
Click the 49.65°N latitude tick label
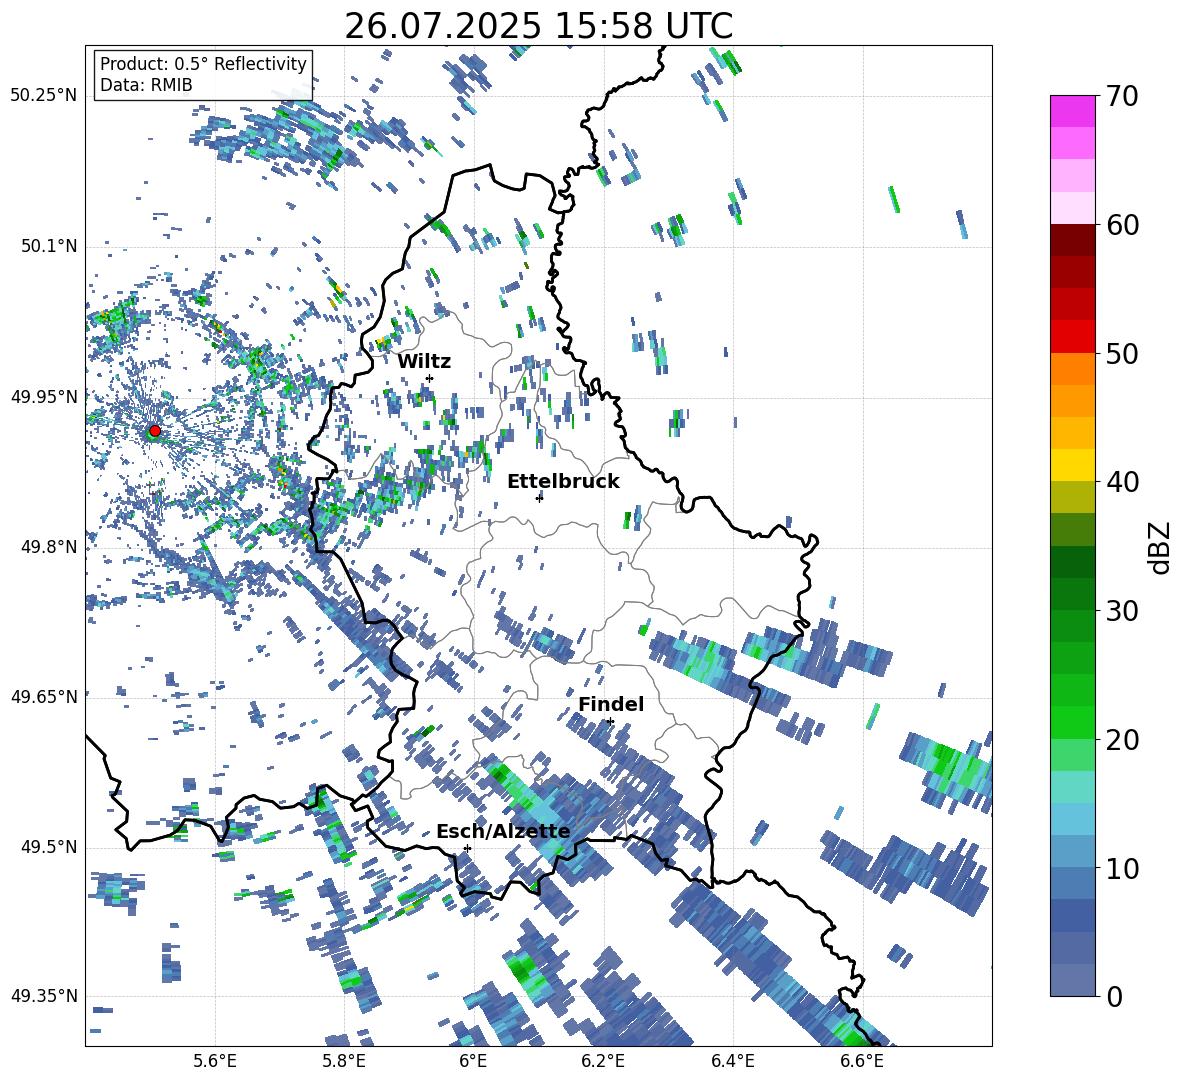pyautogui.click(x=44, y=696)
